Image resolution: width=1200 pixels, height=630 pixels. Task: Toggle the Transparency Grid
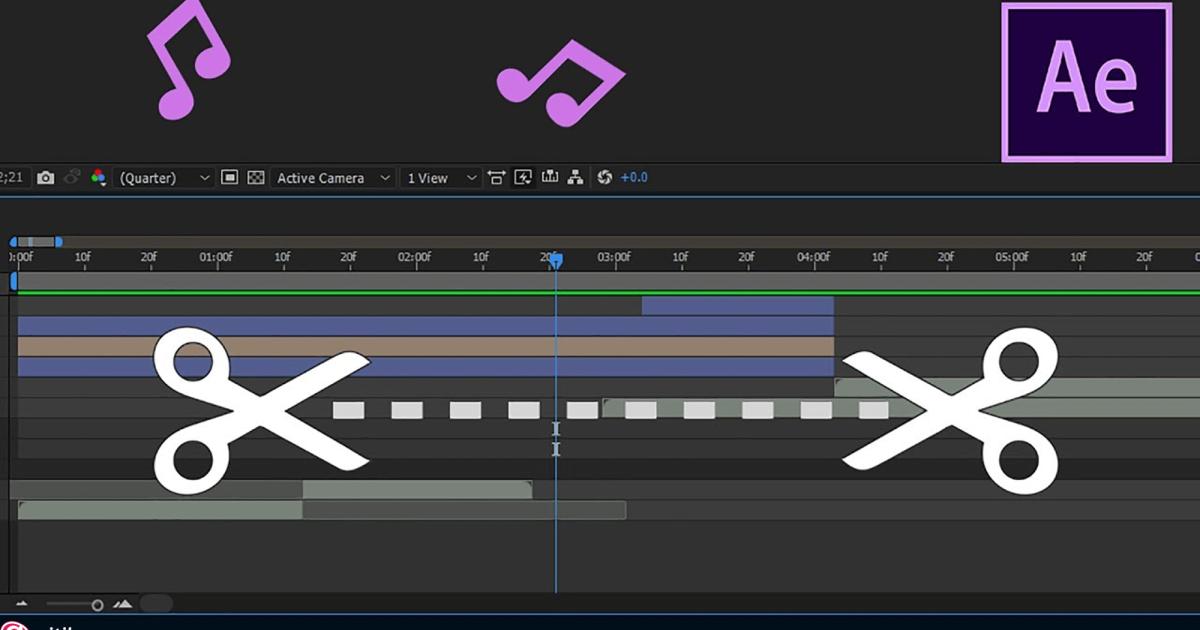(x=257, y=177)
